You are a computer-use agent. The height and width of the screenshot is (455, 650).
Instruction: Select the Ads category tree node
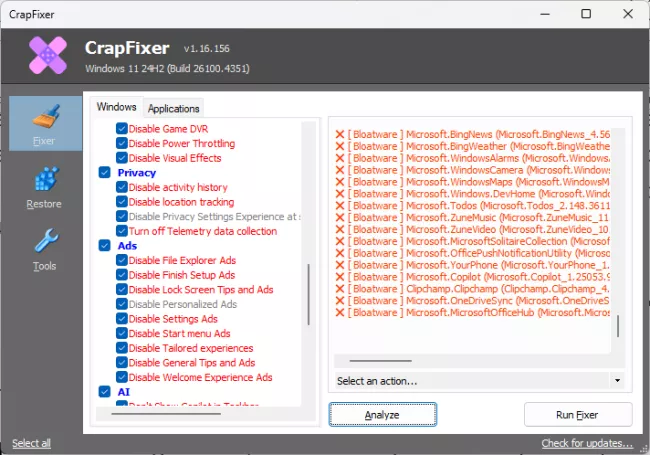coord(127,245)
